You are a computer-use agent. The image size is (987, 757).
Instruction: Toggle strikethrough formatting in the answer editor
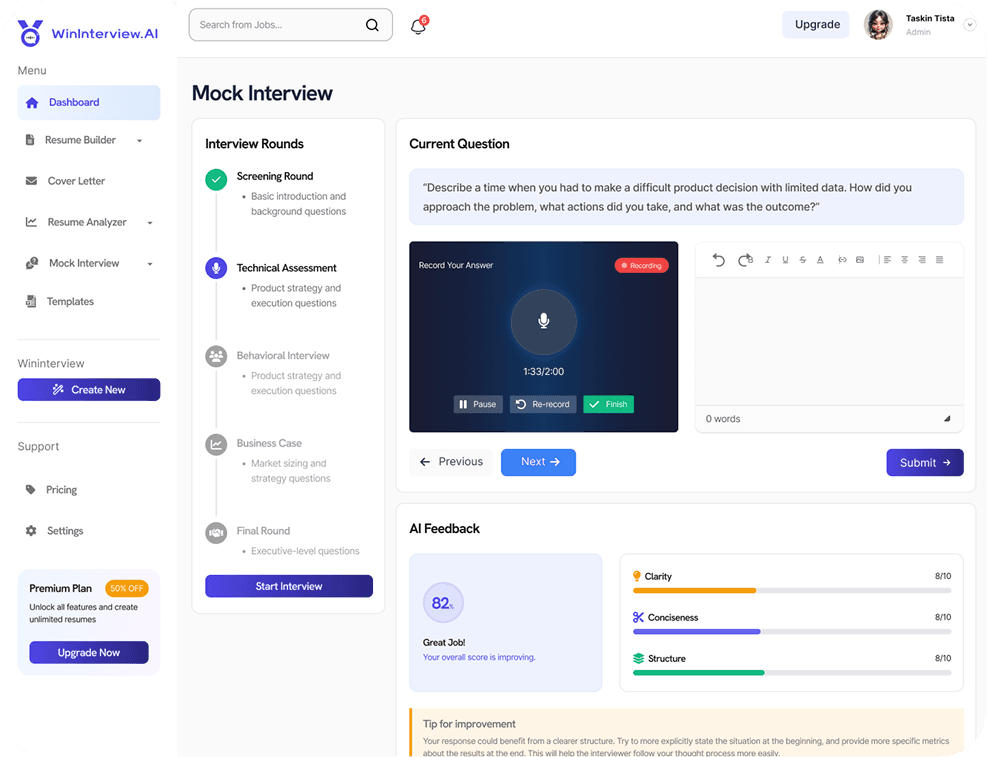(803, 260)
